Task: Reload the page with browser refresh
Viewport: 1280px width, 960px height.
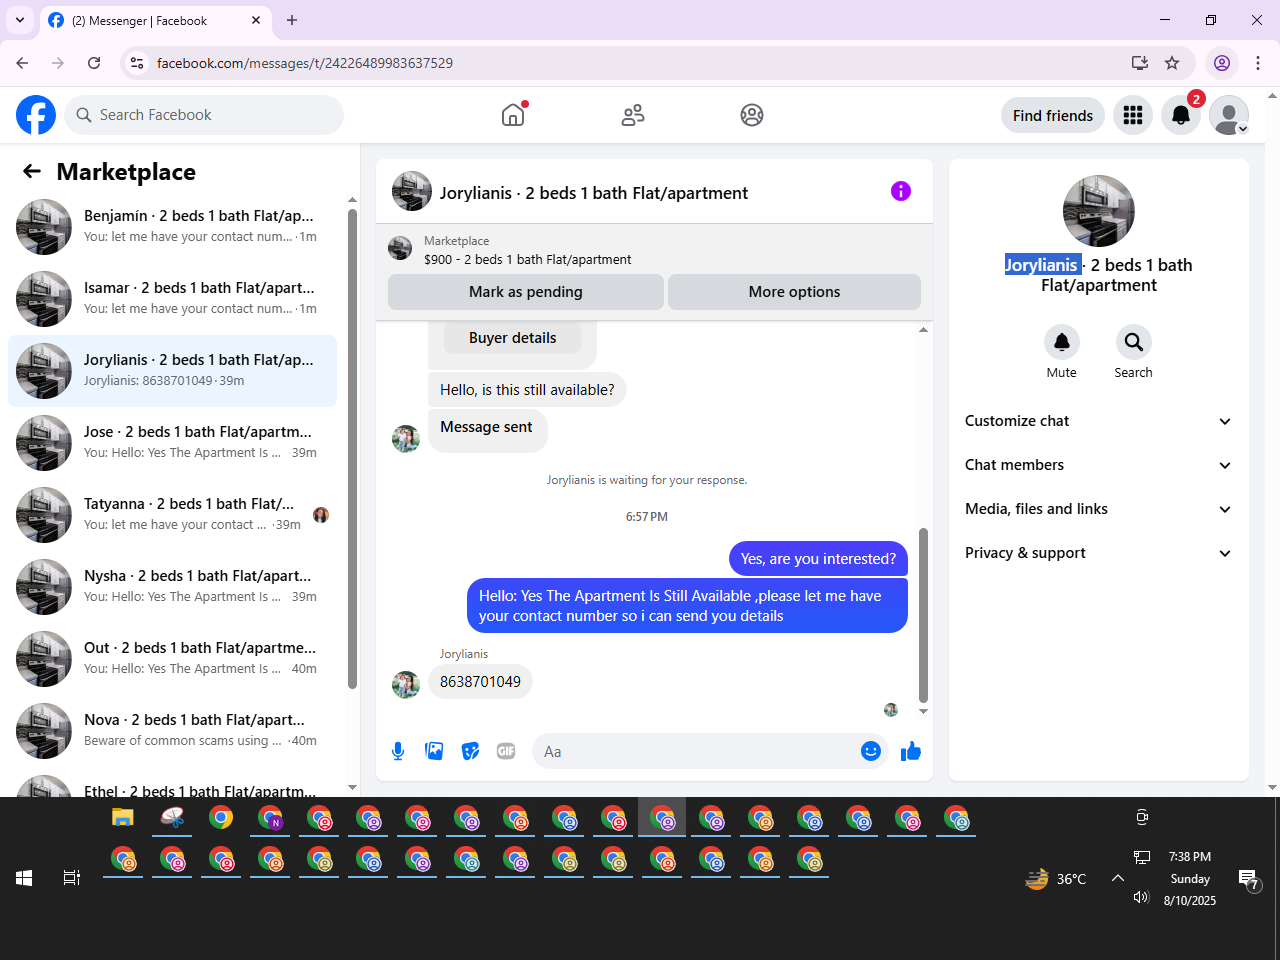Action: pos(94,63)
